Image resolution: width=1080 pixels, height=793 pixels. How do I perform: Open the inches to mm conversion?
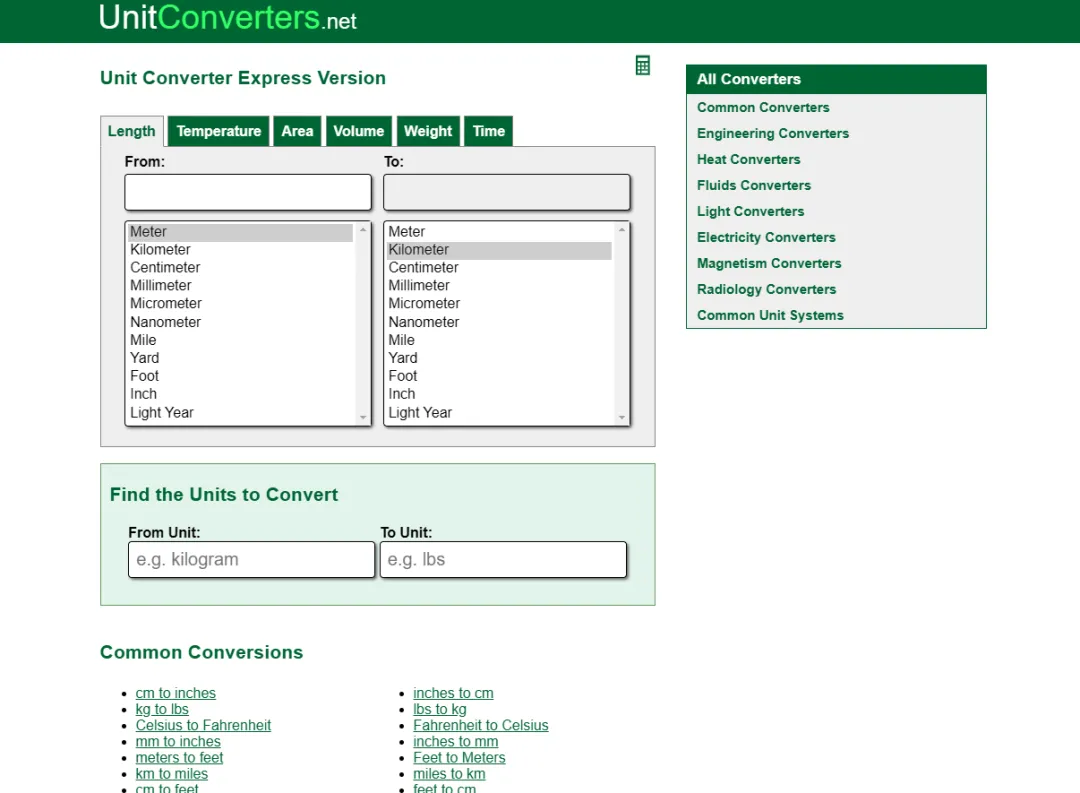[x=455, y=741]
